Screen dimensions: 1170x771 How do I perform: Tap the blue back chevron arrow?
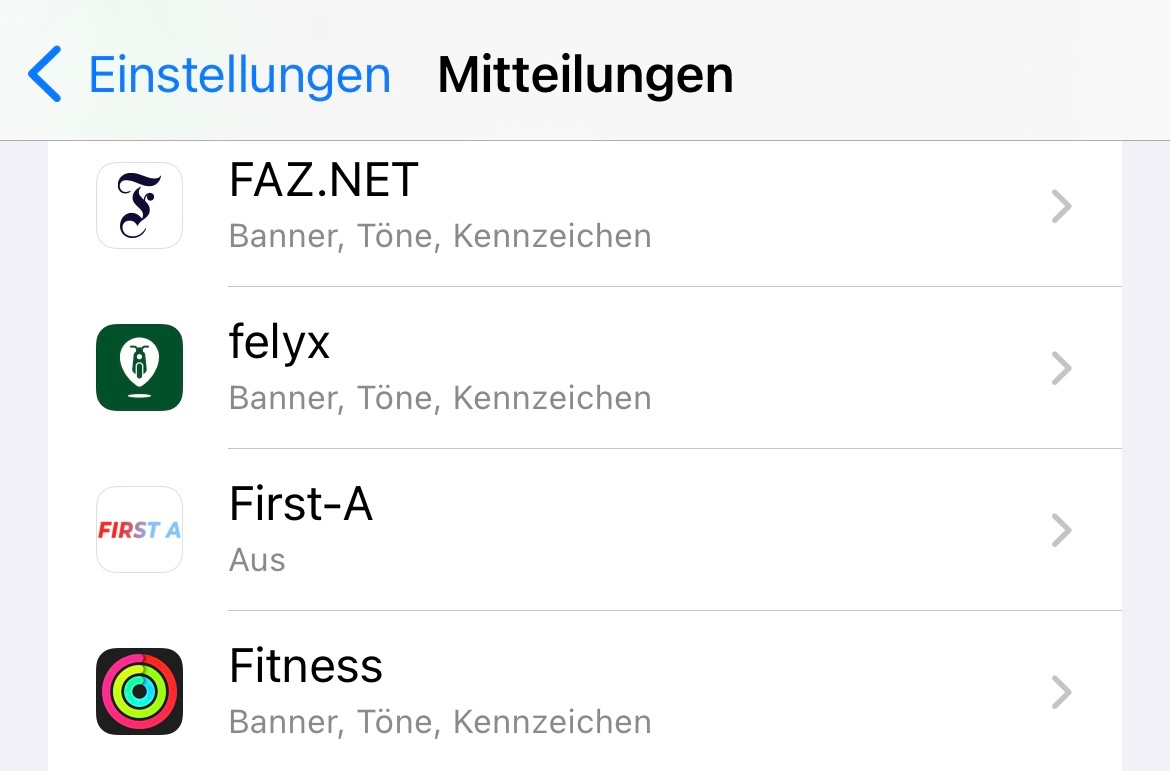click(45, 75)
